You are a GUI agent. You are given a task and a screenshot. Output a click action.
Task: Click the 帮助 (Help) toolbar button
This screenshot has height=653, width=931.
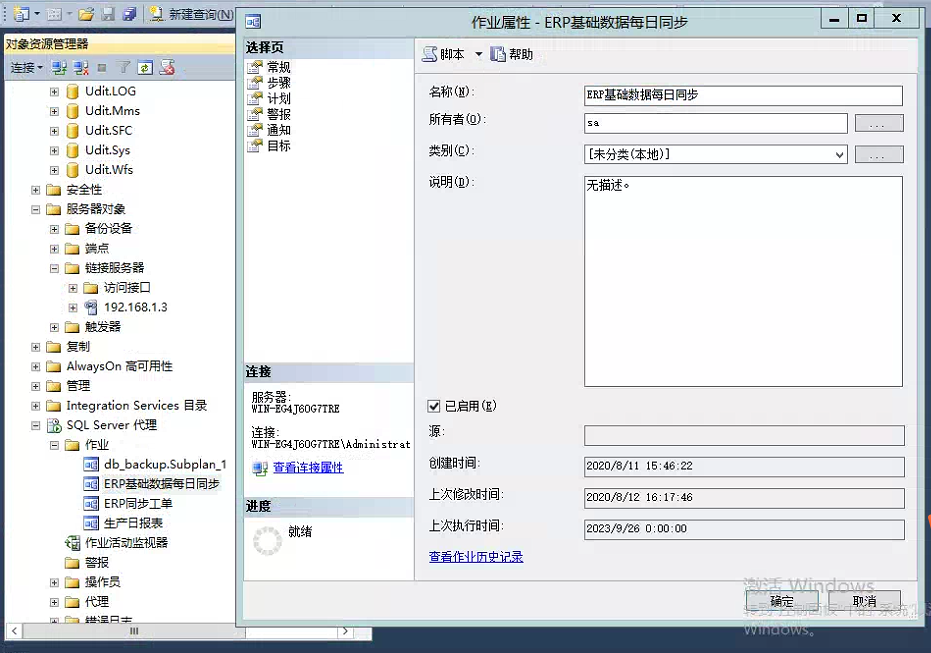click(512, 54)
